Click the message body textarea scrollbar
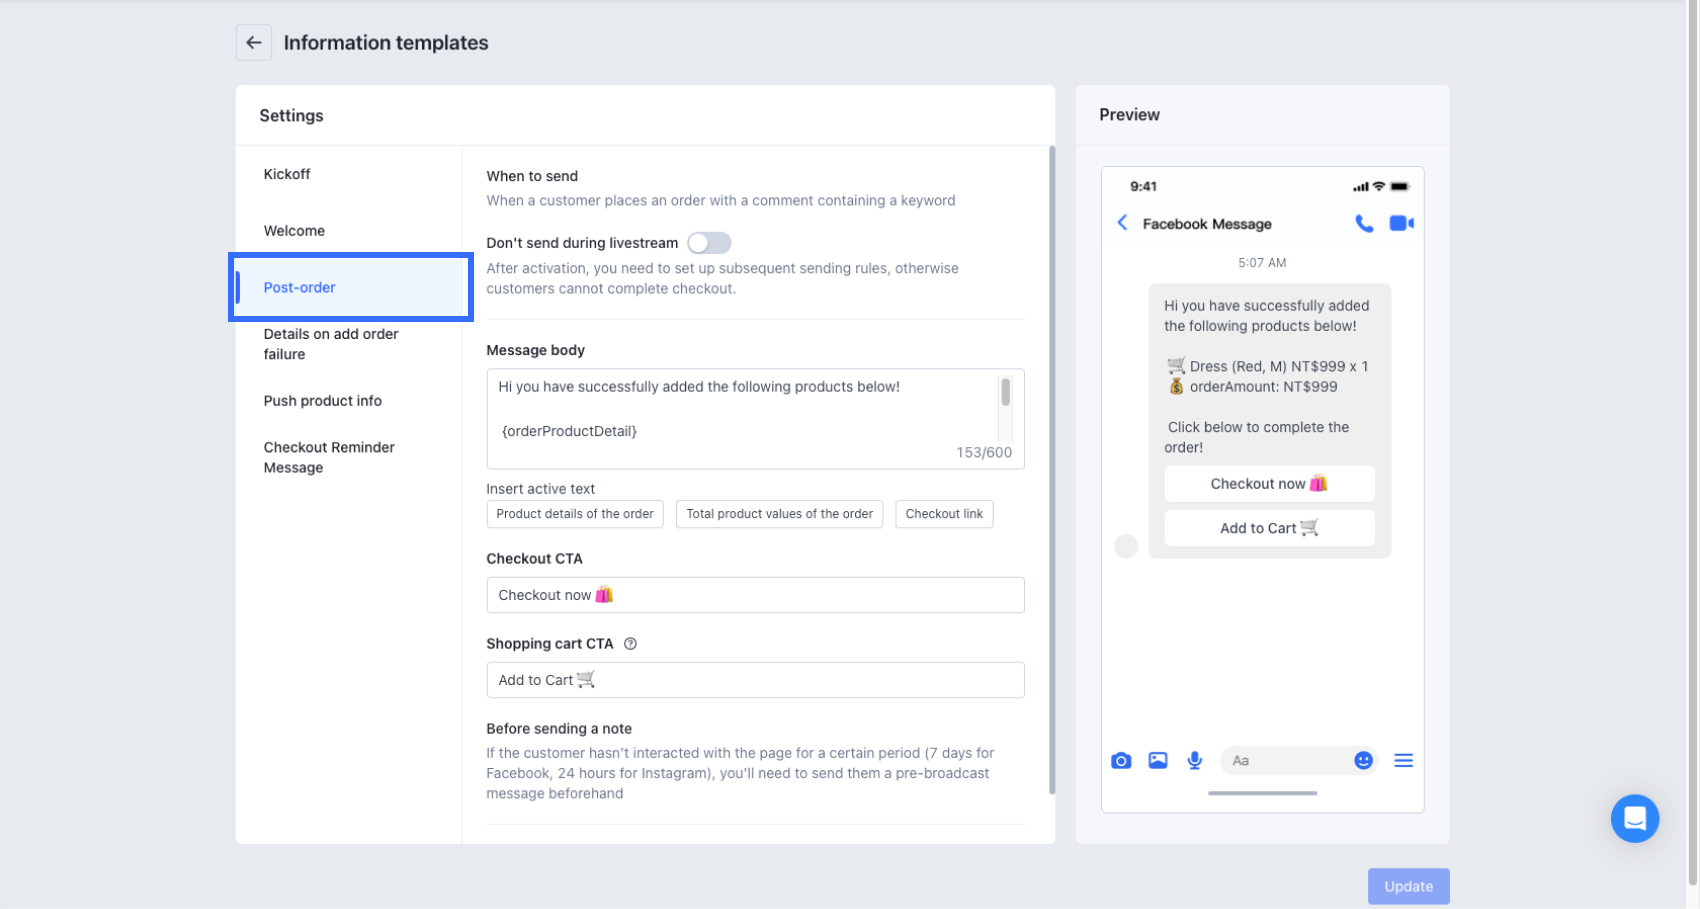The width and height of the screenshot is (1700, 909). pos(1005,393)
